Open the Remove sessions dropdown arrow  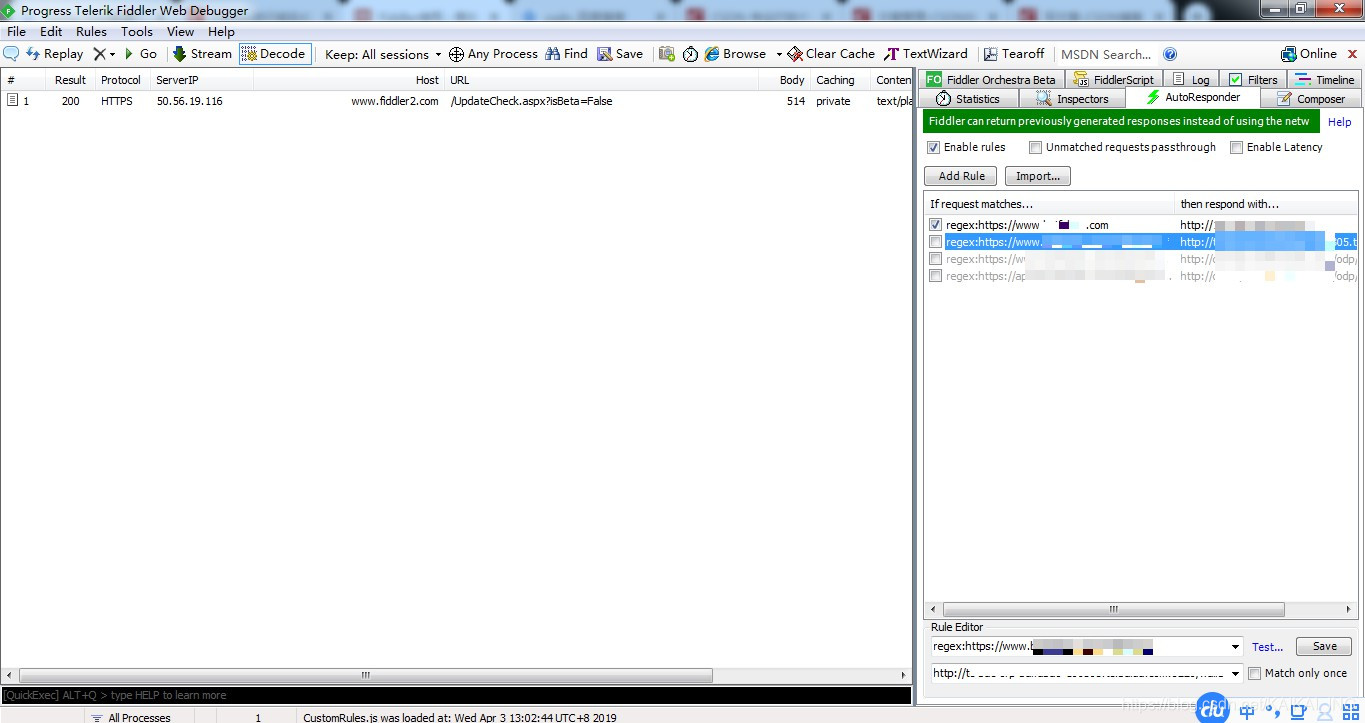(112, 54)
